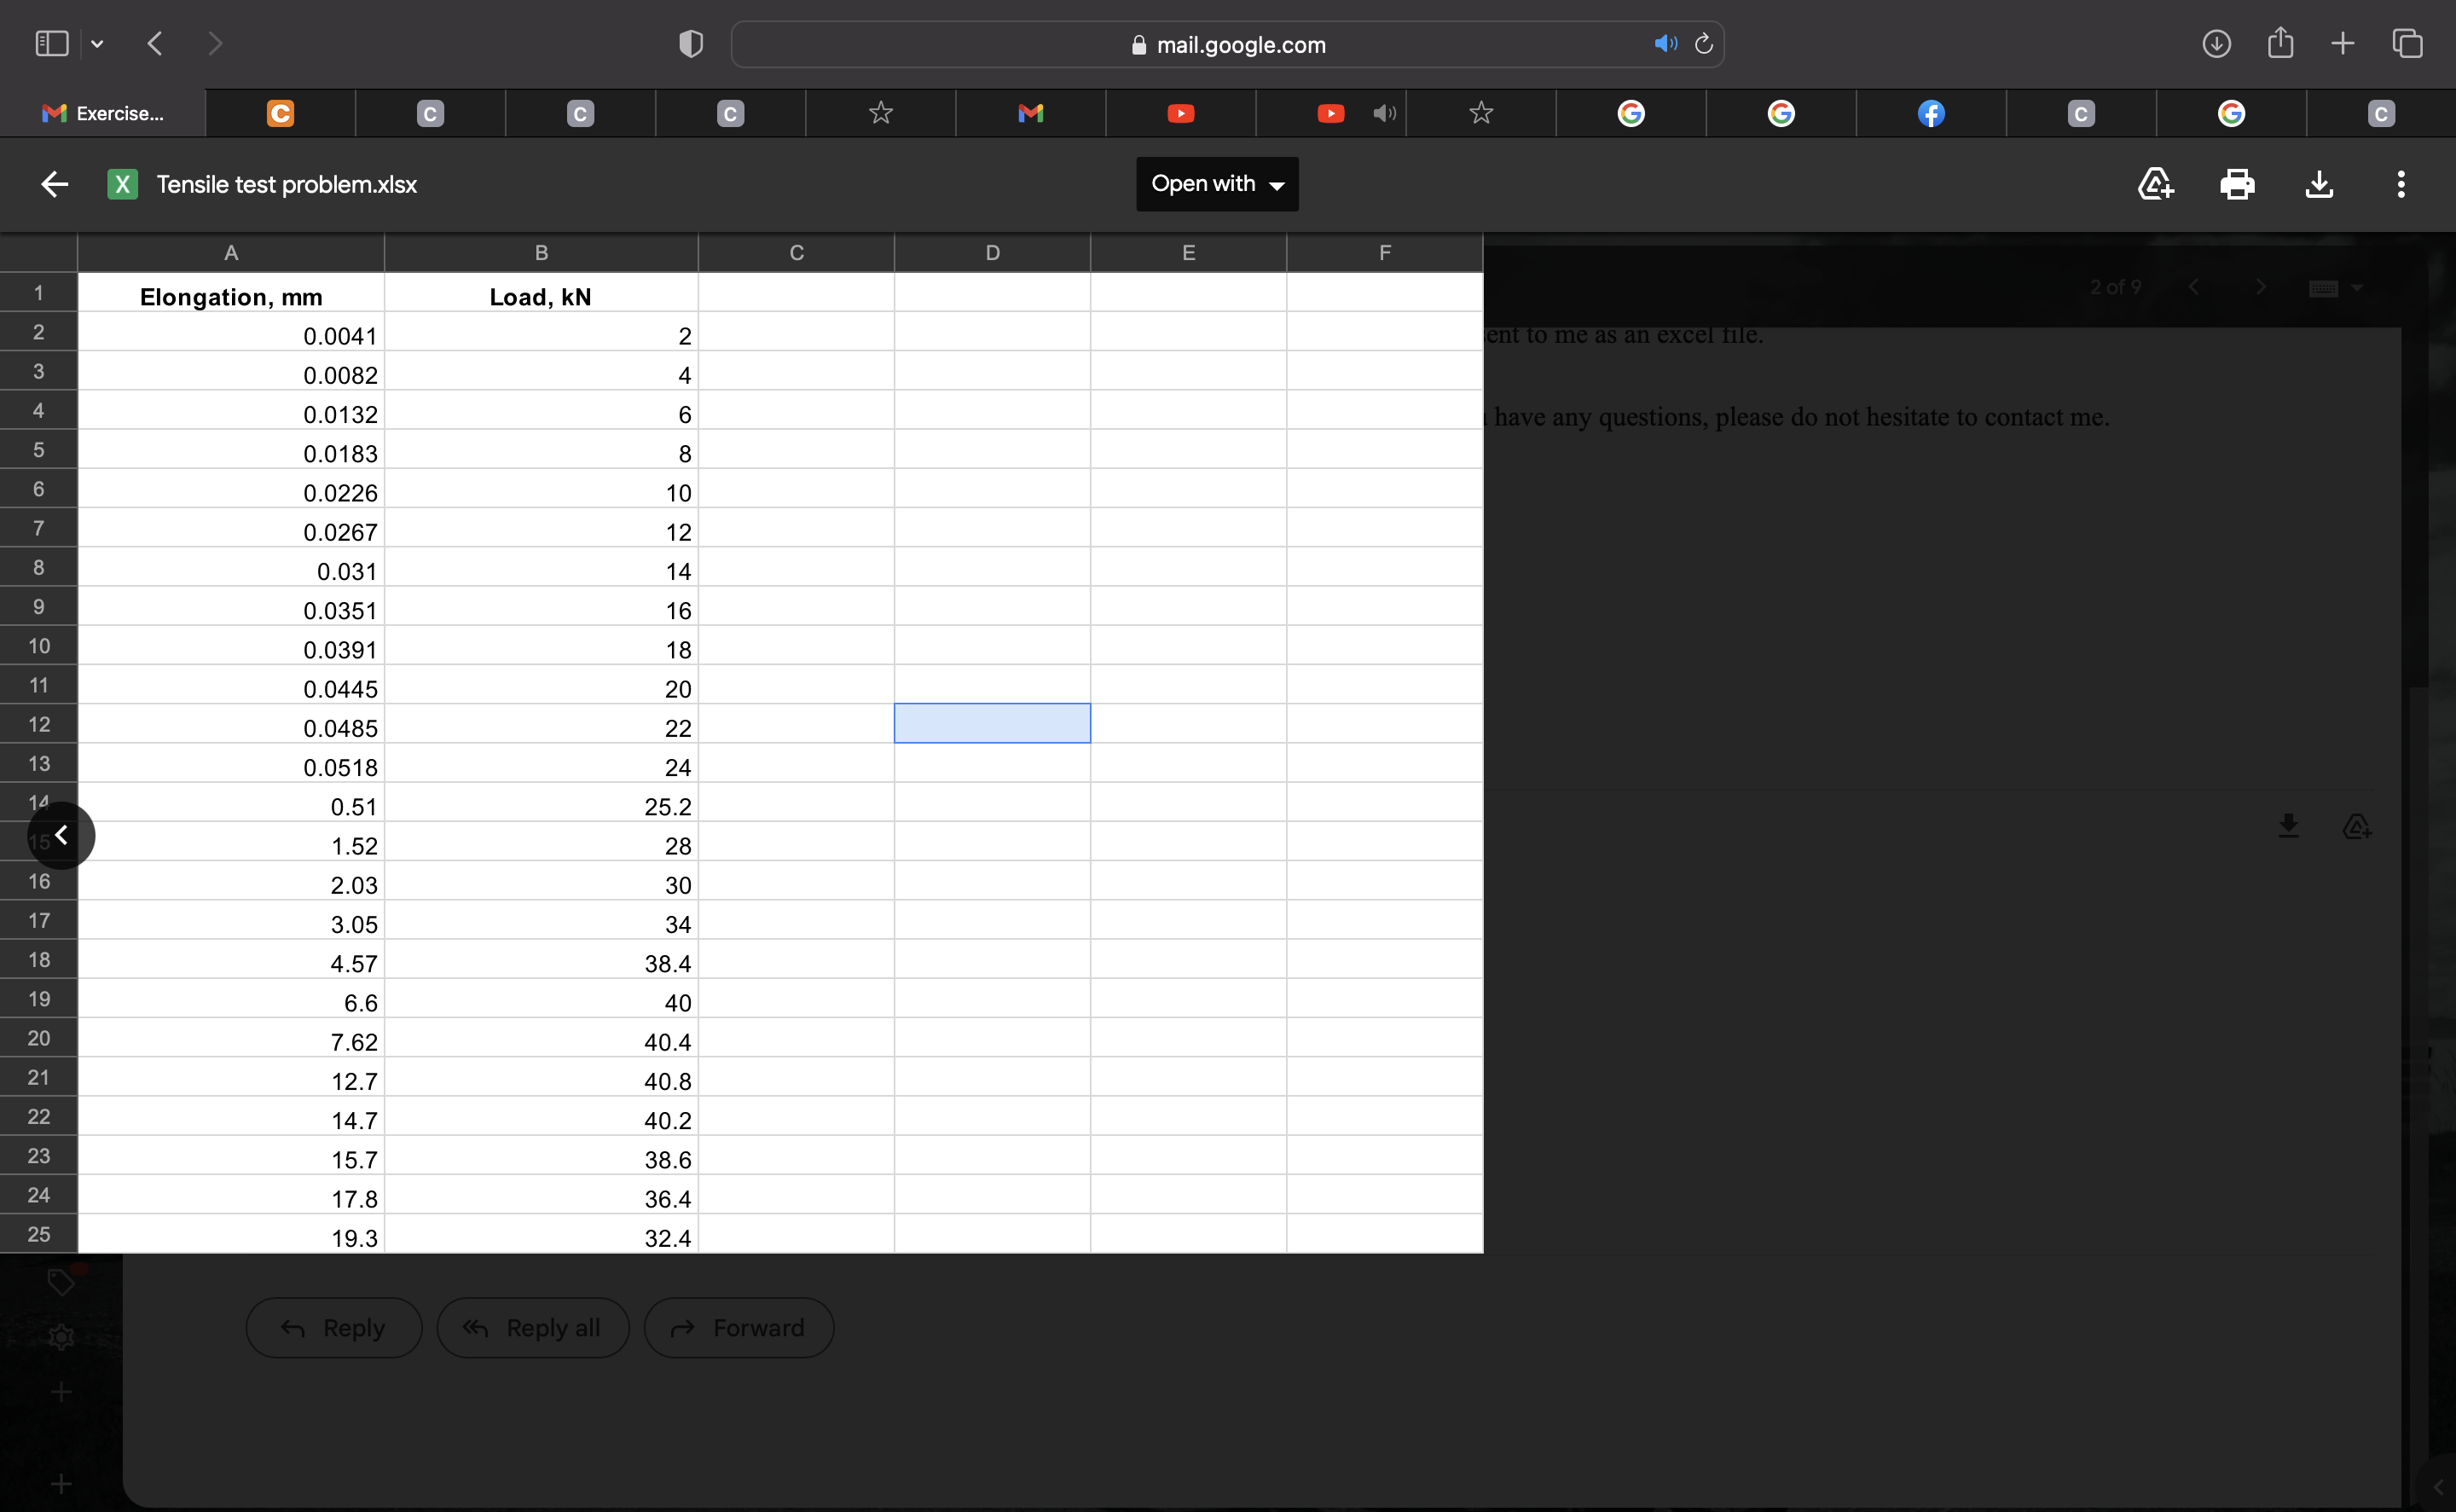The height and width of the screenshot is (1512, 2456).
Task: Toggle the Safari sidebar
Action: (51, 43)
